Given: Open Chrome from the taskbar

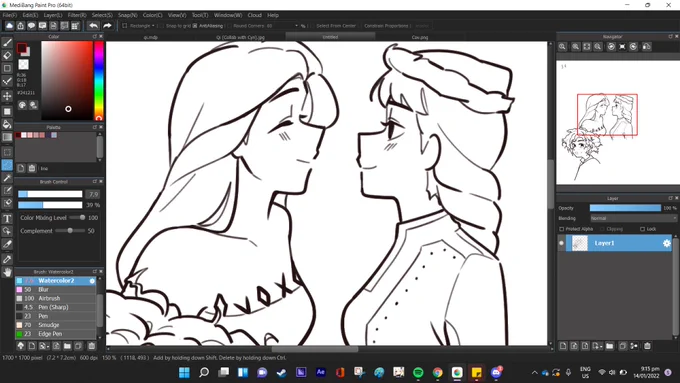Looking at the screenshot, I should [438, 372].
